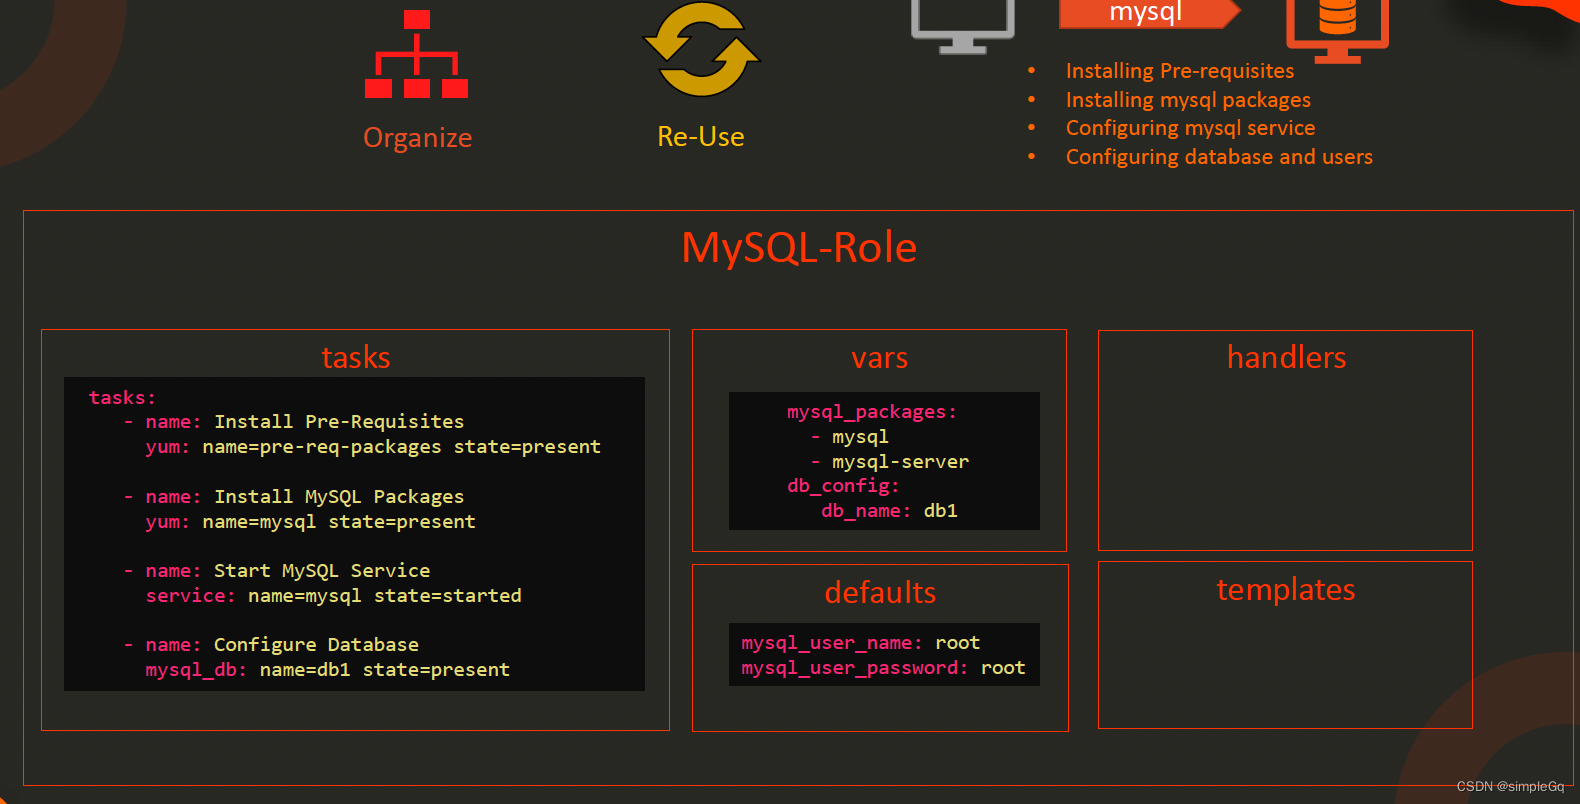
Task: Click the tasks panel heading
Action: [x=356, y=358]
